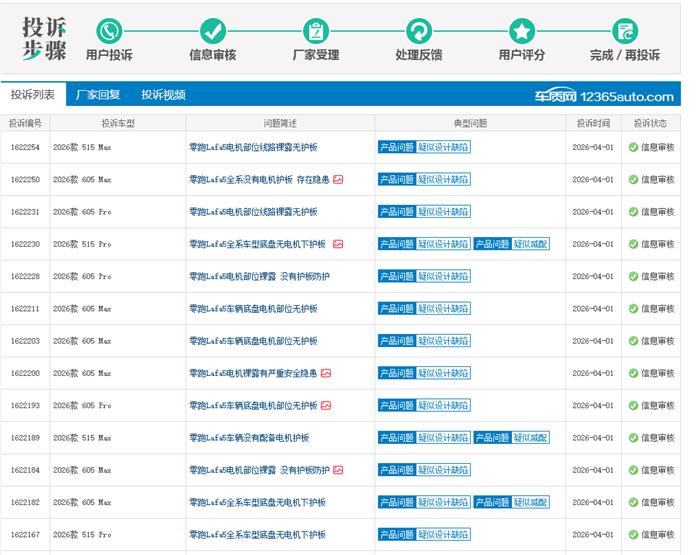Click the 处理反馈 step icon
The height and width of the screenshot is (555, 700).
tap(419, 31)
